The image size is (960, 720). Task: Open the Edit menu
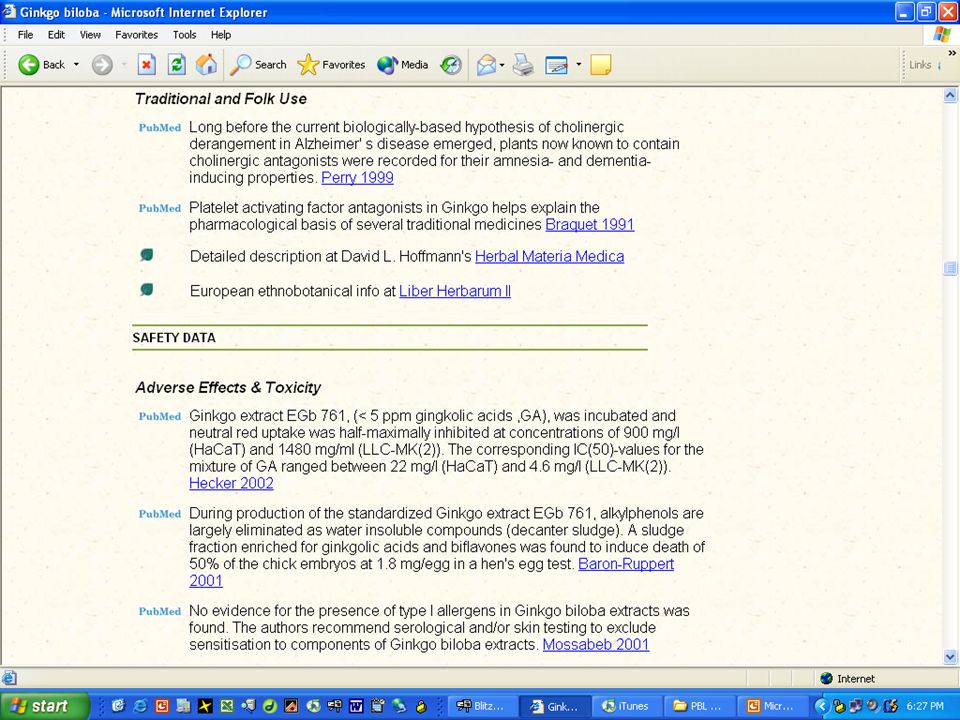56,35
